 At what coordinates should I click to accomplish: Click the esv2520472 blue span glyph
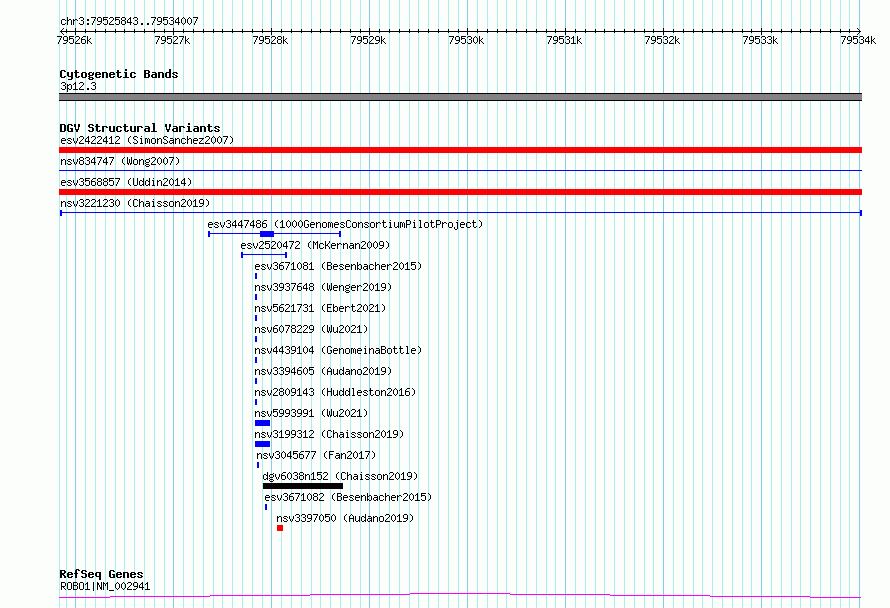[264, 255]
